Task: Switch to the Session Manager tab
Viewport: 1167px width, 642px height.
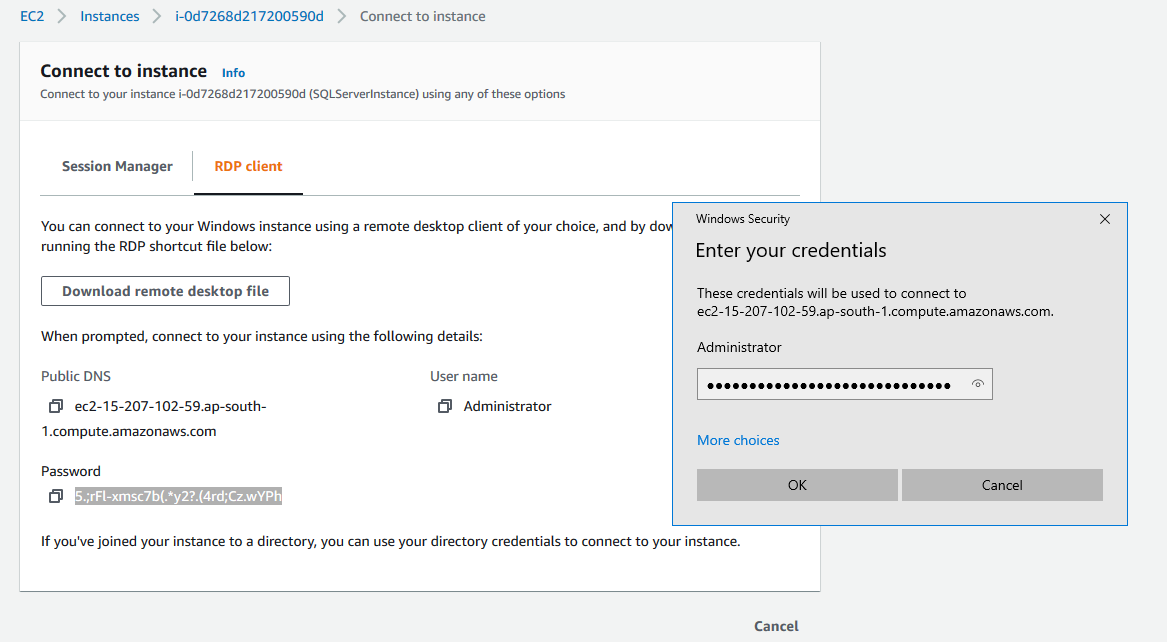Action: pyautogui.click(x=117, y=167)
